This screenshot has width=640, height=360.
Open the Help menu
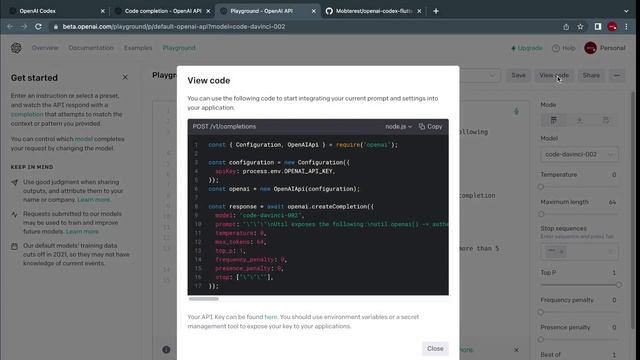click(x=564, y=48)
